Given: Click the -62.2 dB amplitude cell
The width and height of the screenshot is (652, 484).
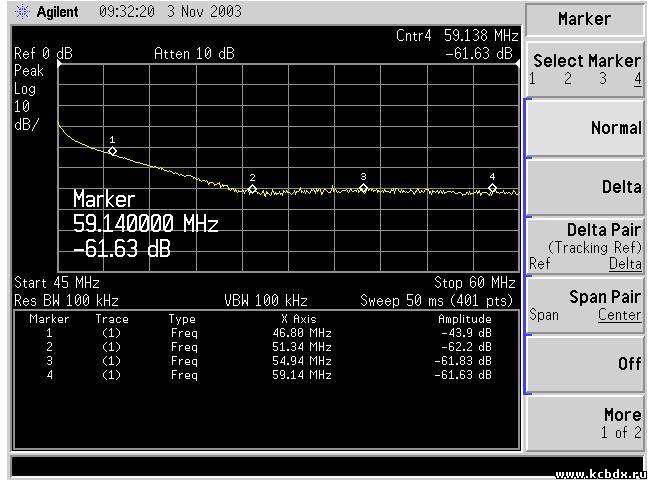Looking at the screenshot, I should point(466,347).
